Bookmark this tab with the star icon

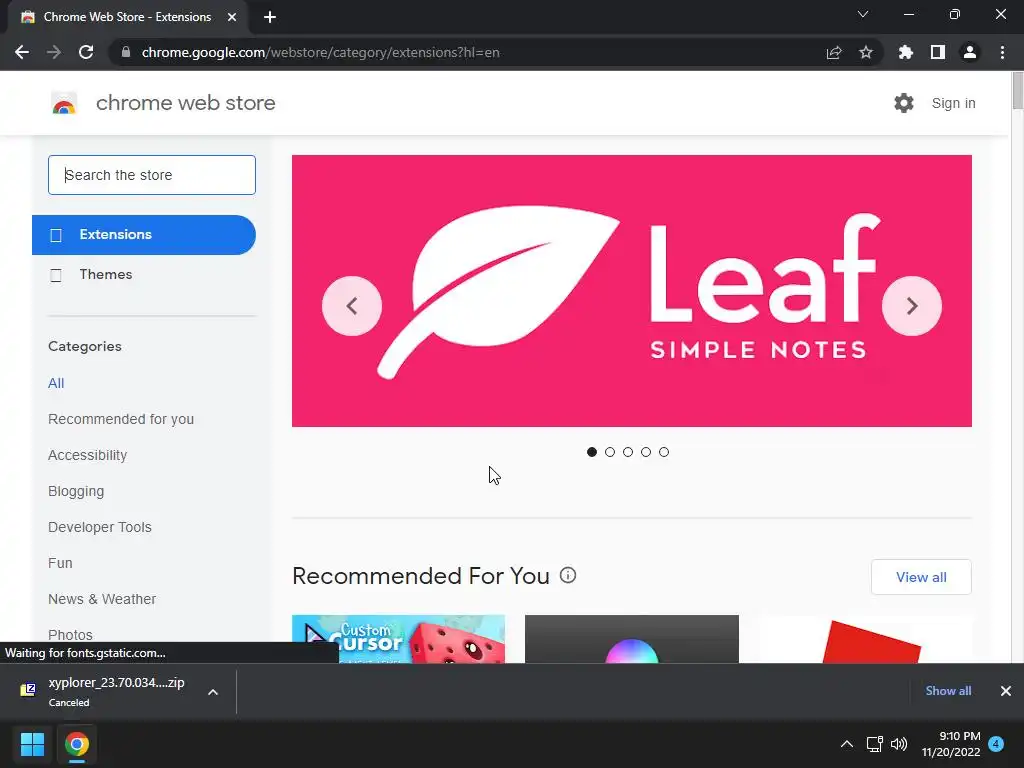(865, 52)
